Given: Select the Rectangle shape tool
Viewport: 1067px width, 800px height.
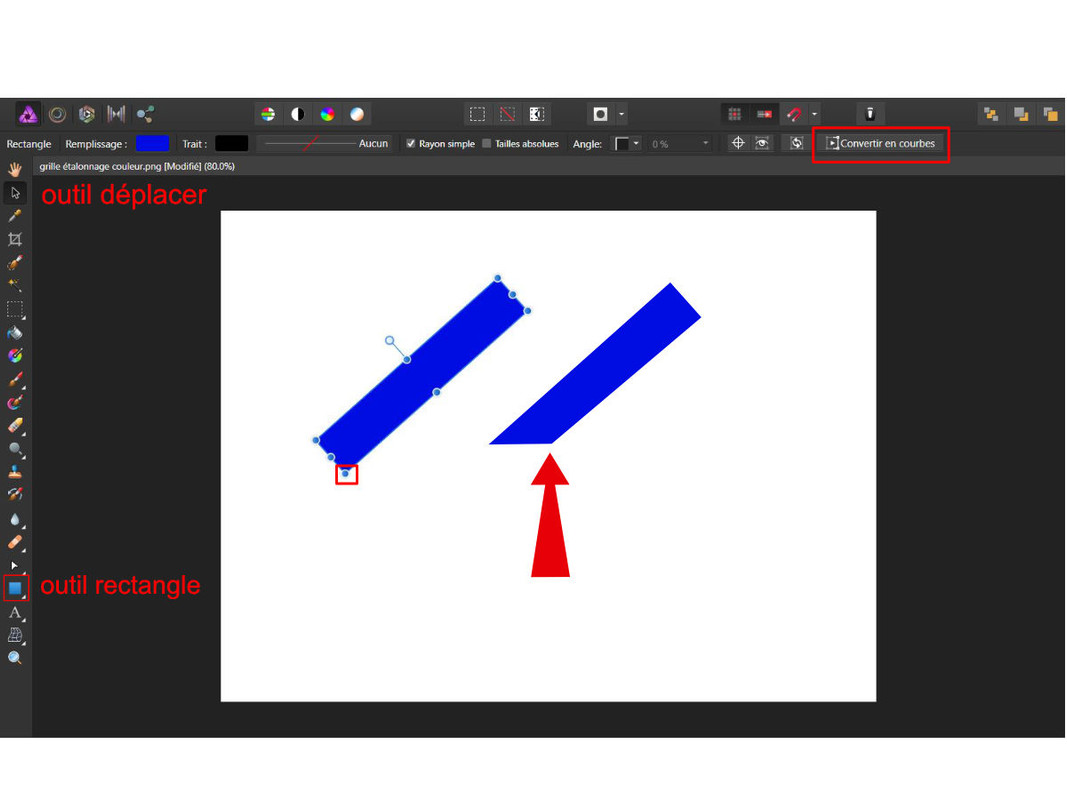Looking at the screenshot, I should (x=15, y=588).
